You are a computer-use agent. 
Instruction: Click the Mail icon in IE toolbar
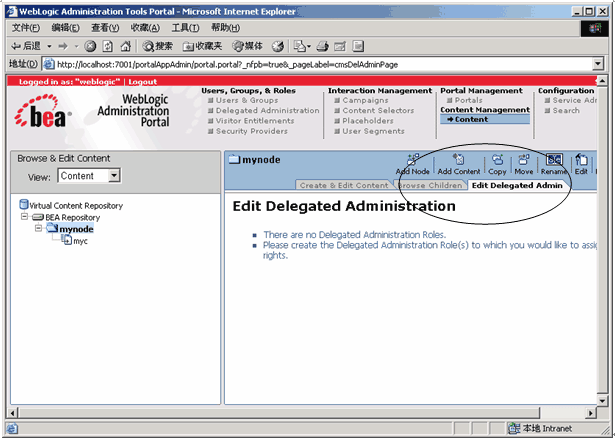pos(302,46)
